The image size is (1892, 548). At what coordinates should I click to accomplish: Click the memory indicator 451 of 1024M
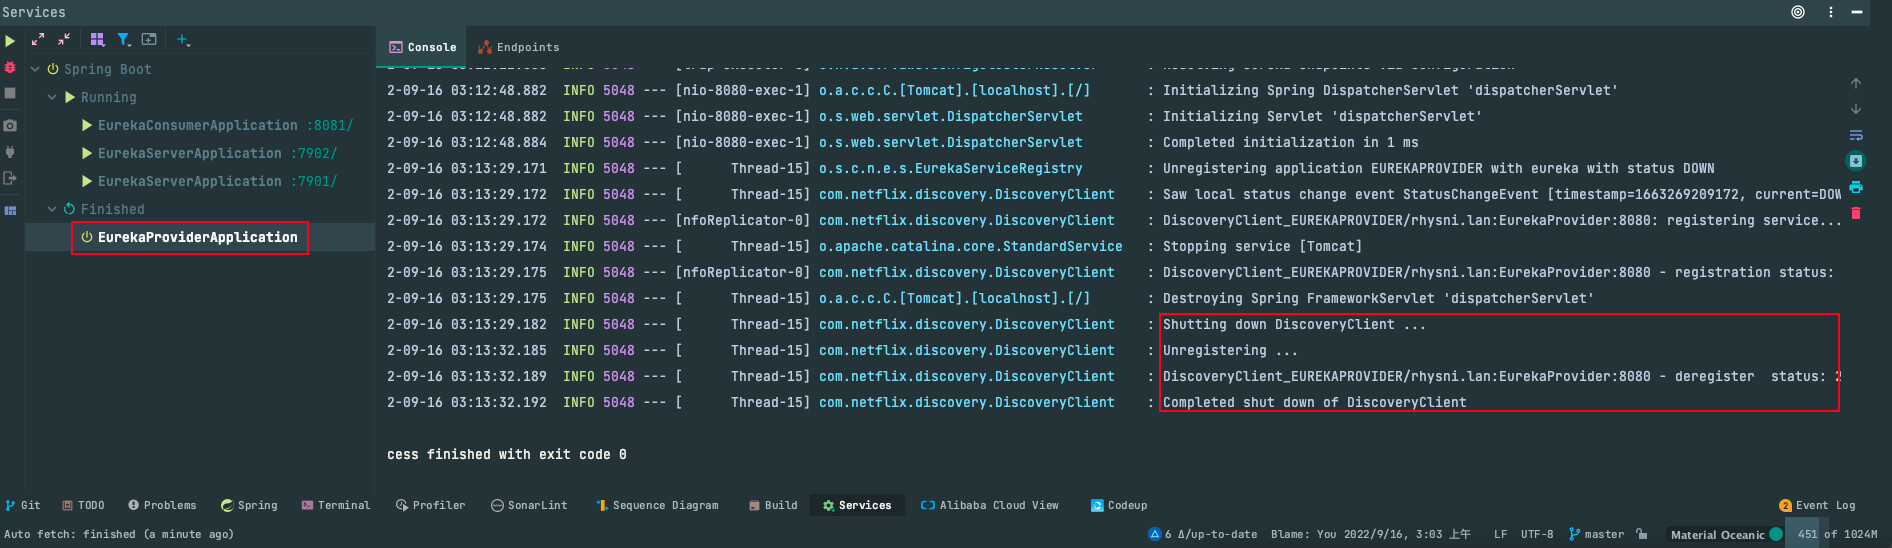coord(1837,534)
